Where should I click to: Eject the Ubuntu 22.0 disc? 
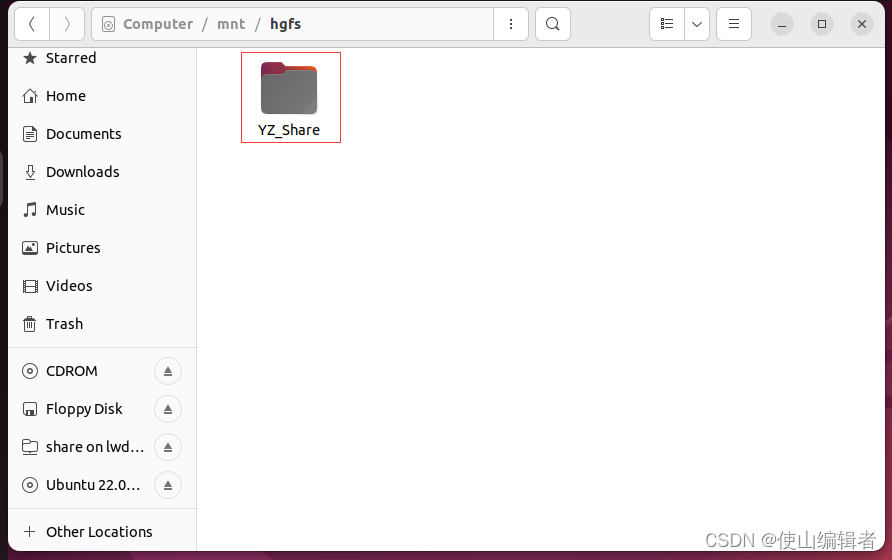(168, 485)
